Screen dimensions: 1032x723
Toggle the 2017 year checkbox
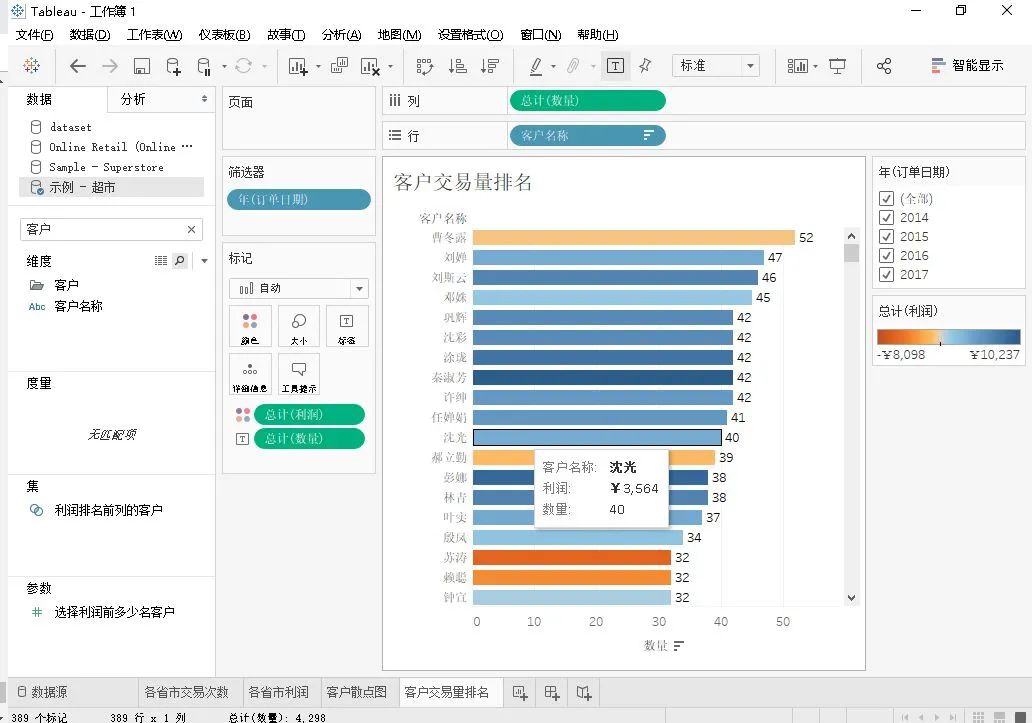887,274
